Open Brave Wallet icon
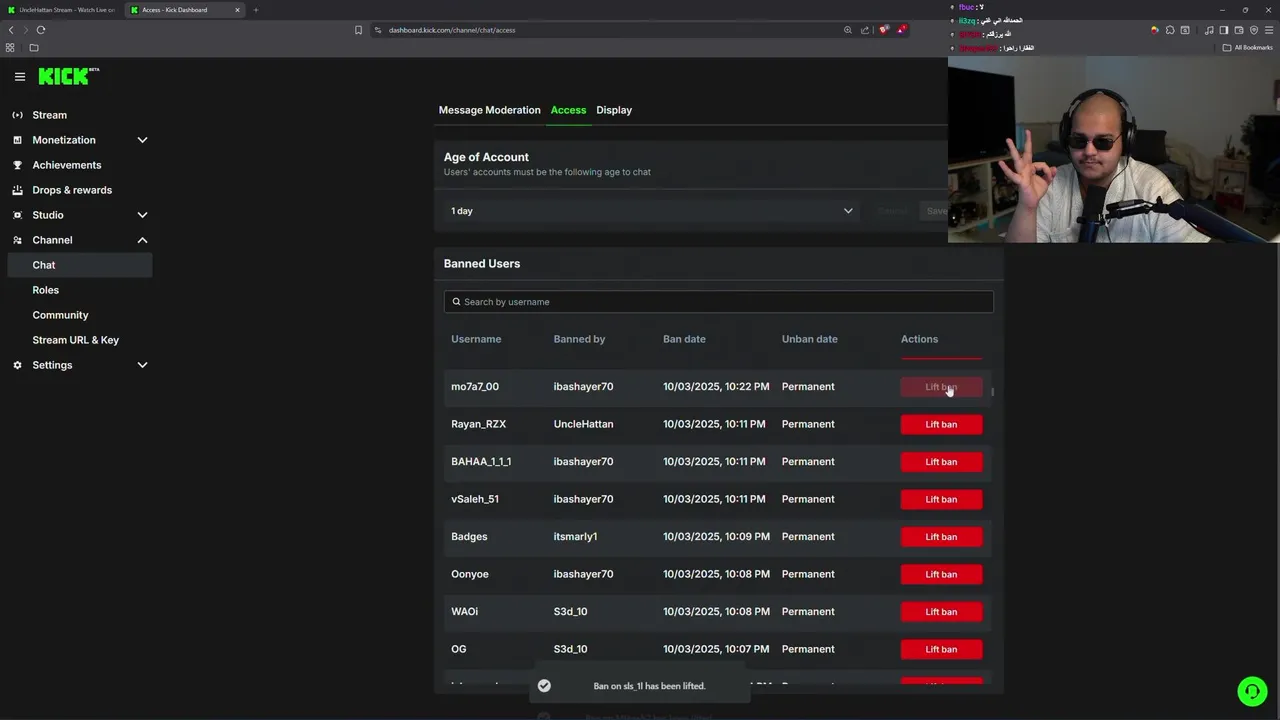1280x720 pixels. [x=1239, y=30]
